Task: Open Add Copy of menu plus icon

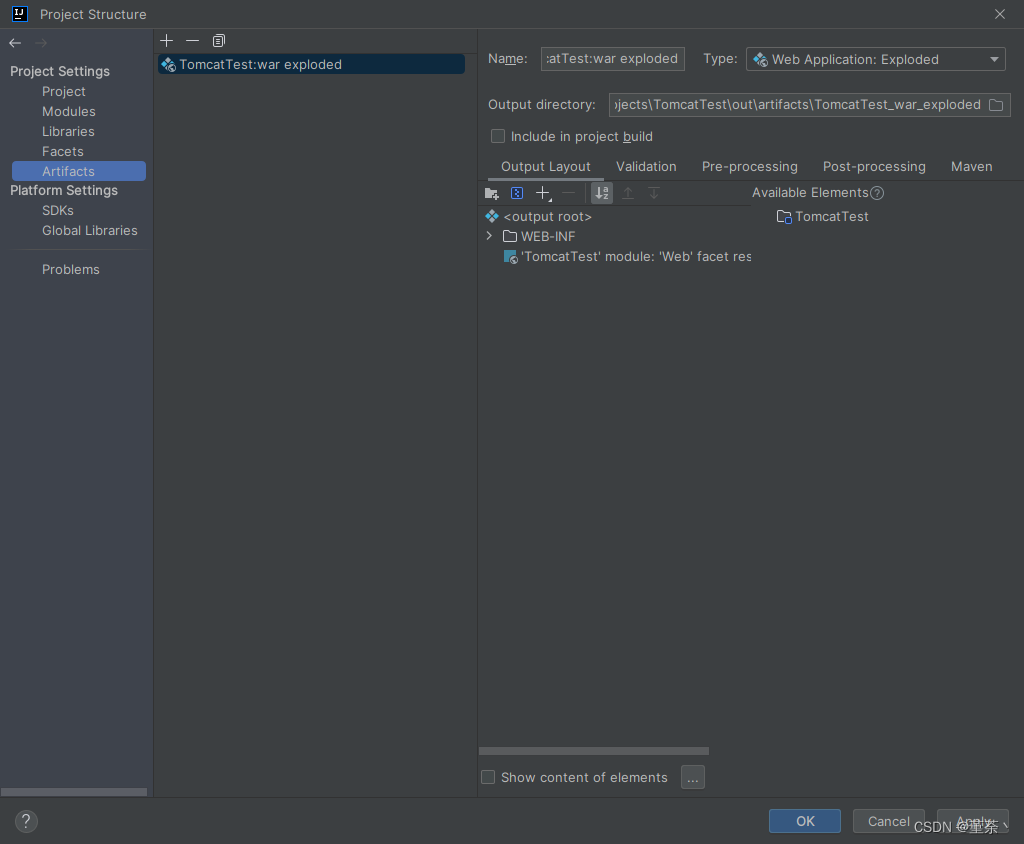Action: click(543, 193)
